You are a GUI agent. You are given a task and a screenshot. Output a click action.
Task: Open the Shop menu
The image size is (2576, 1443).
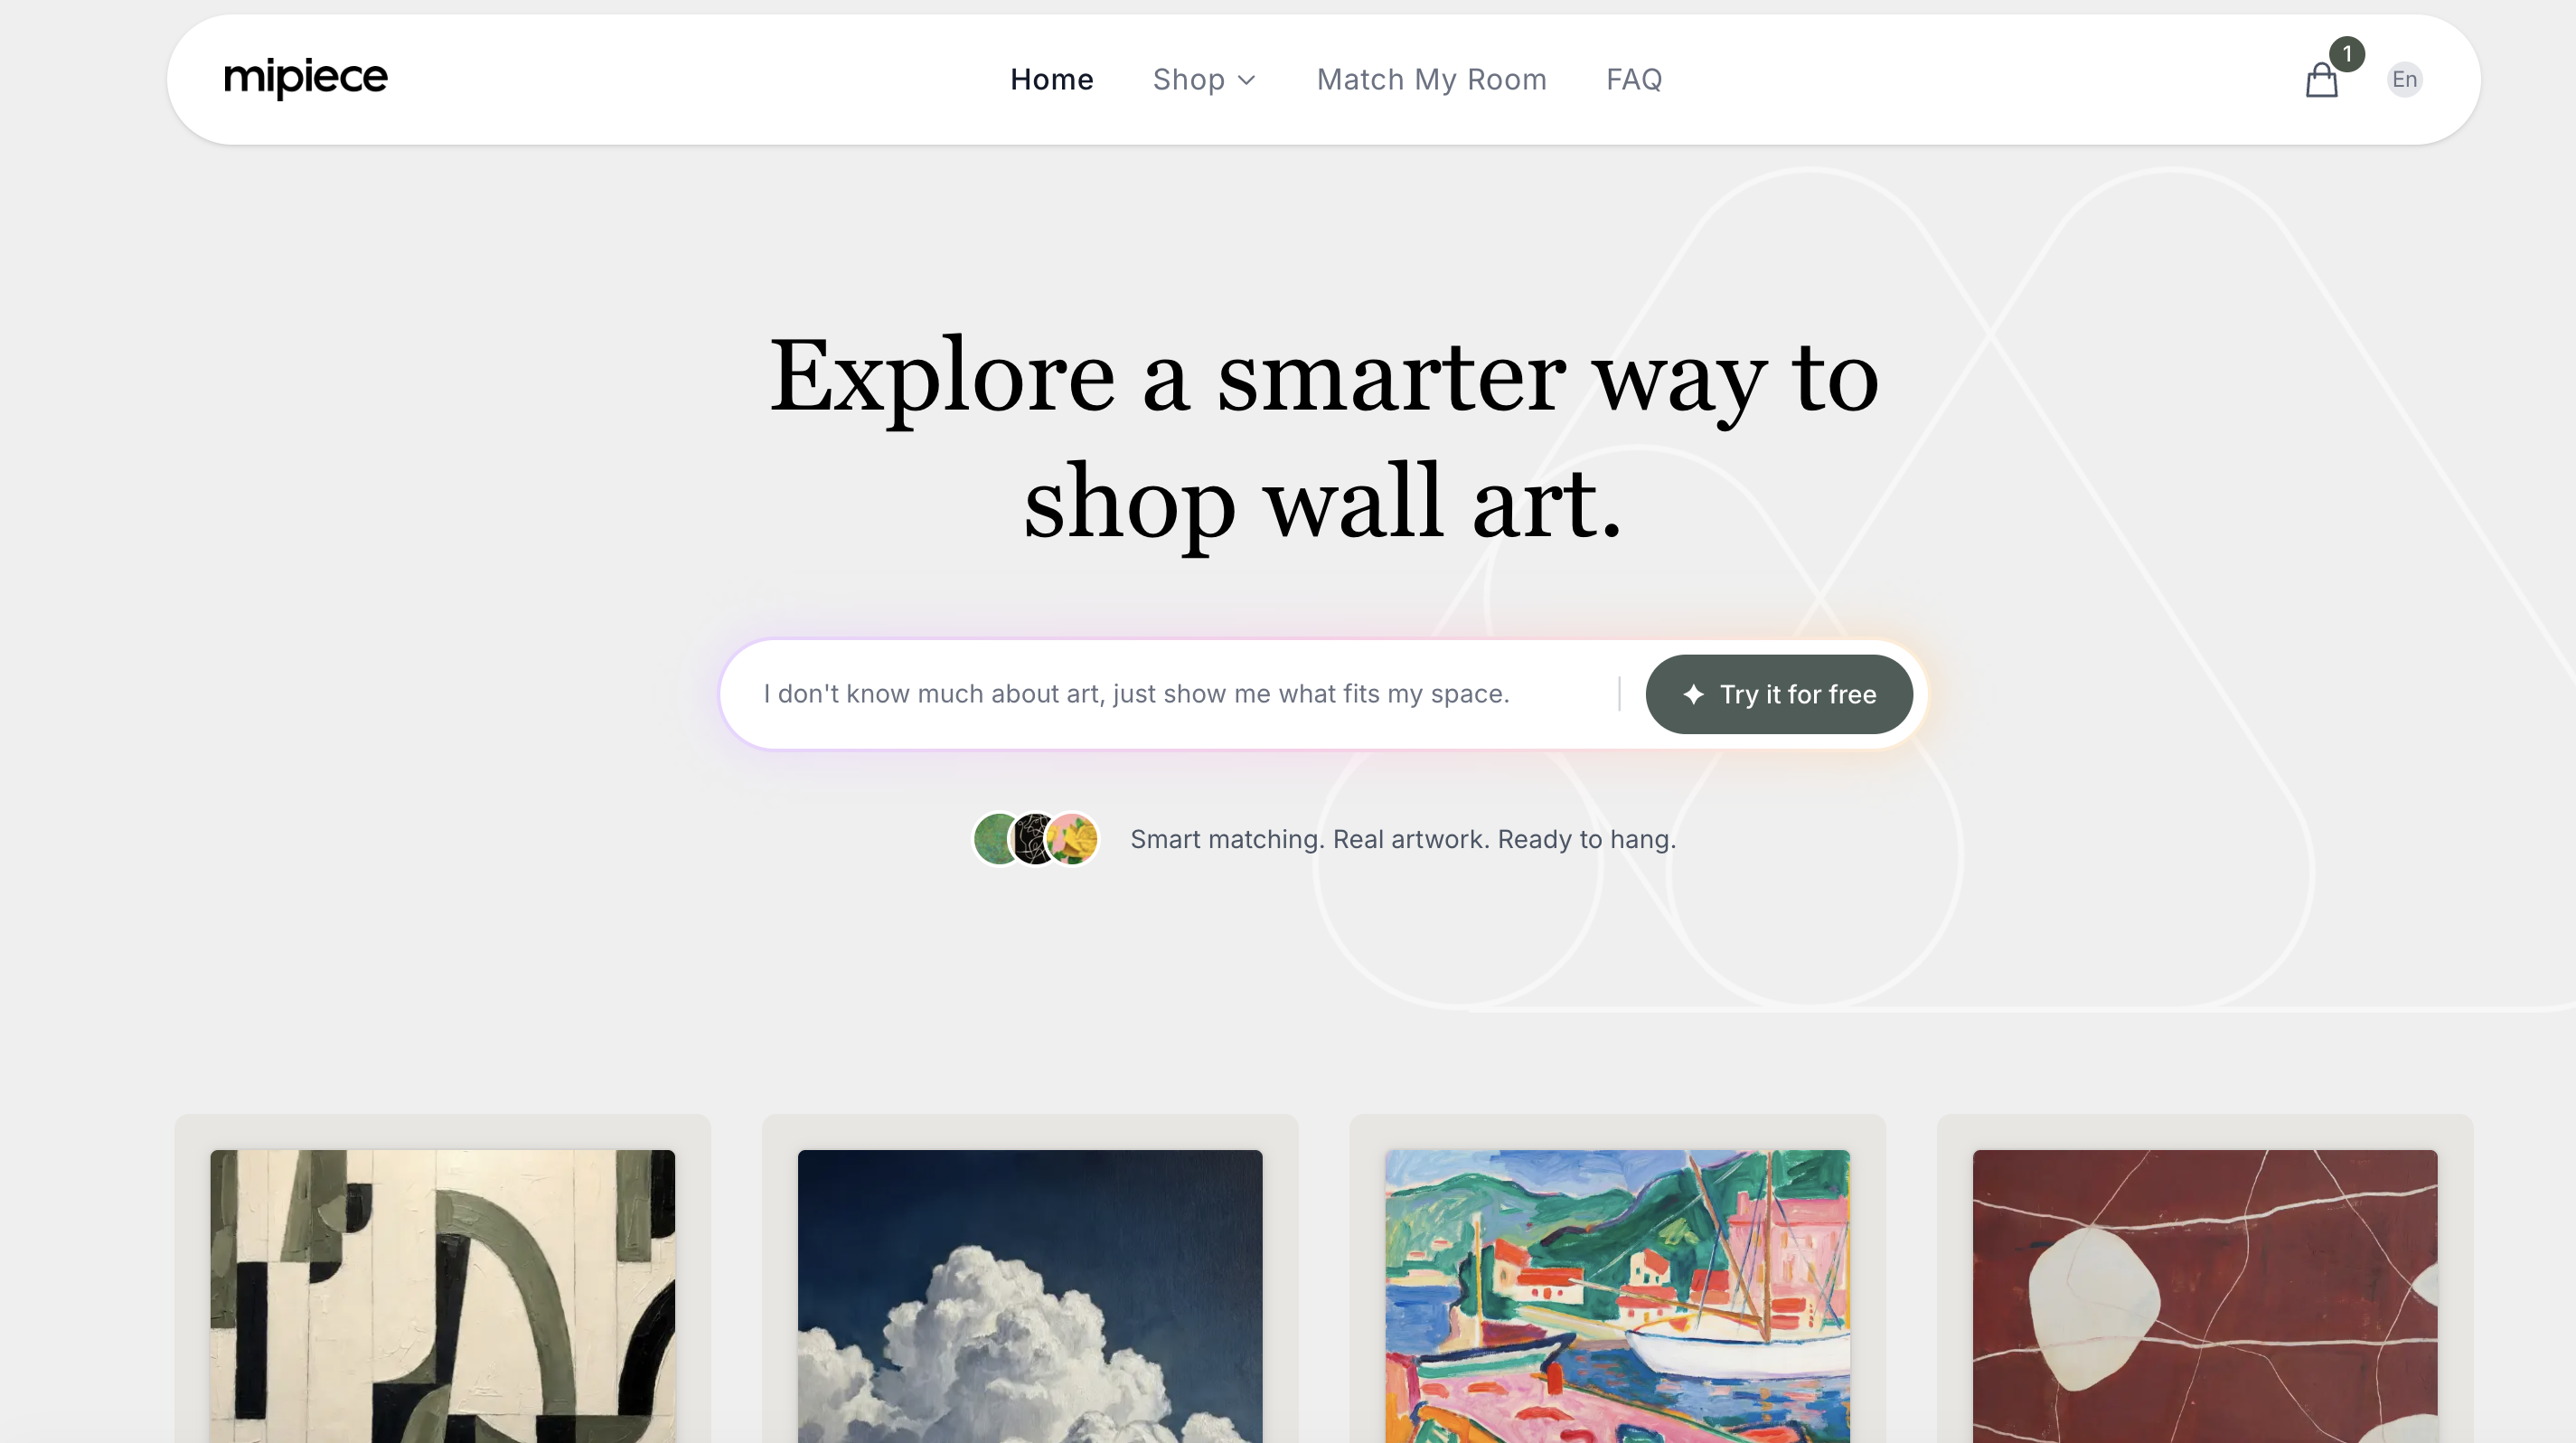pyautogui.click(x=1203, y=79)
